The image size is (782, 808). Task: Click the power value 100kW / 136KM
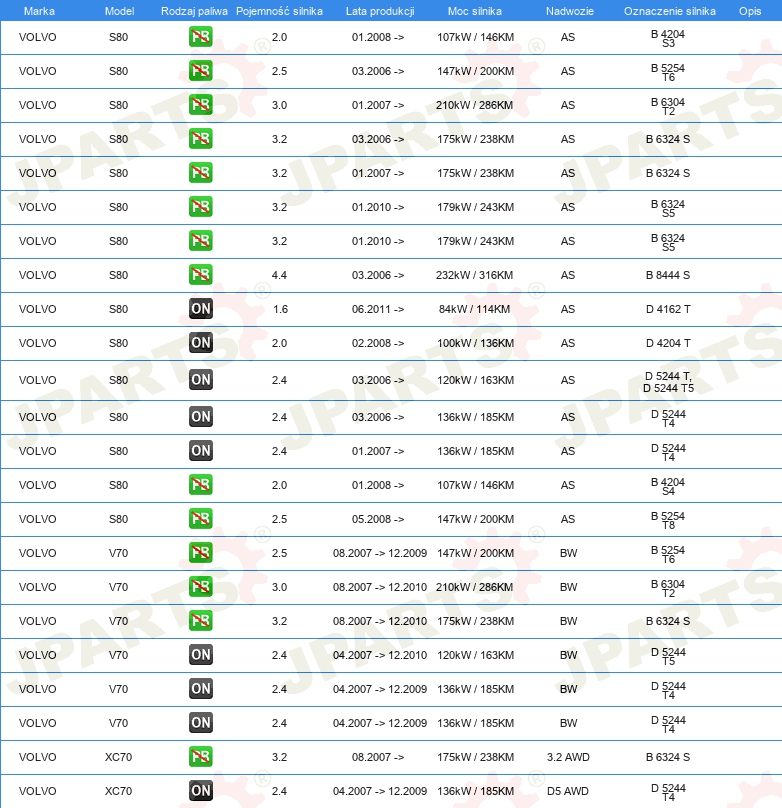[475, 343]
